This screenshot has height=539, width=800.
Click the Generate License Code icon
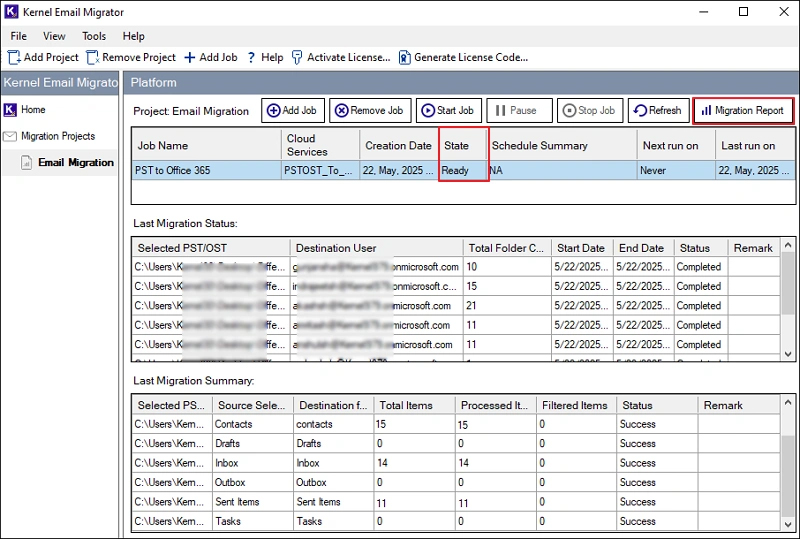[x=404, y=57]
